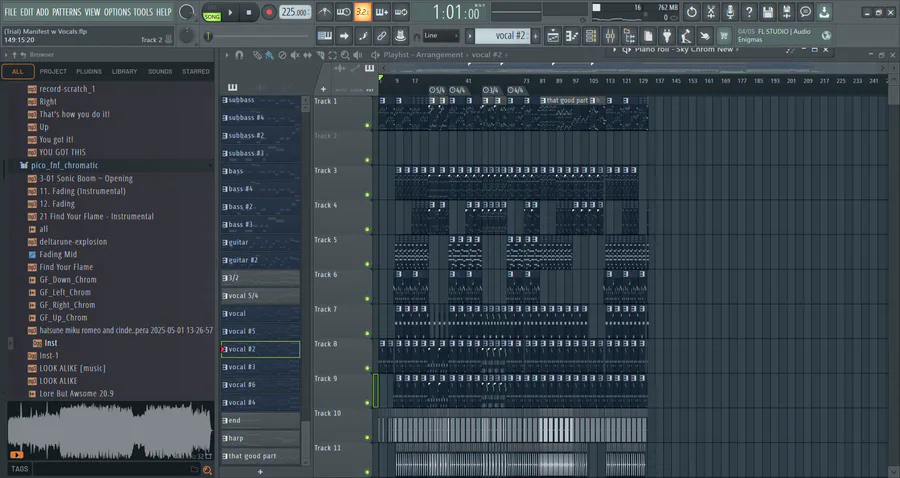Select the ALL browser tab
Screen dimensions: 900x478
(18, 72)
